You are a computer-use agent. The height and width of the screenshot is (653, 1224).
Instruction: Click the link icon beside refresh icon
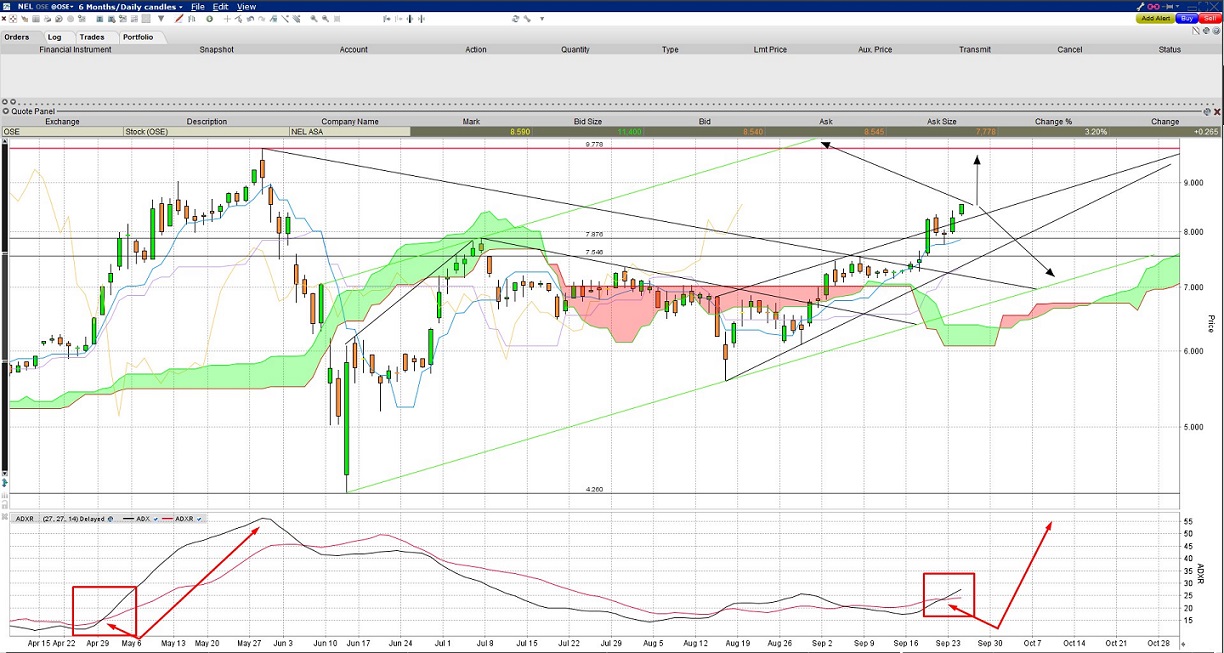pyautogui.click(x=527, y=18)
